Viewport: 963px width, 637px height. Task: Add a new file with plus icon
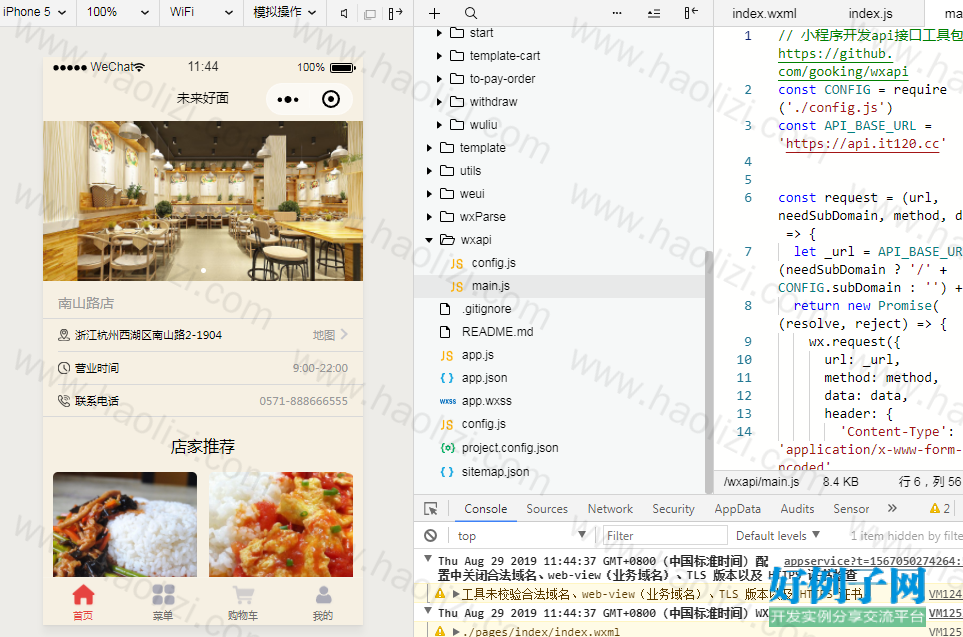(x=434, y=13)
